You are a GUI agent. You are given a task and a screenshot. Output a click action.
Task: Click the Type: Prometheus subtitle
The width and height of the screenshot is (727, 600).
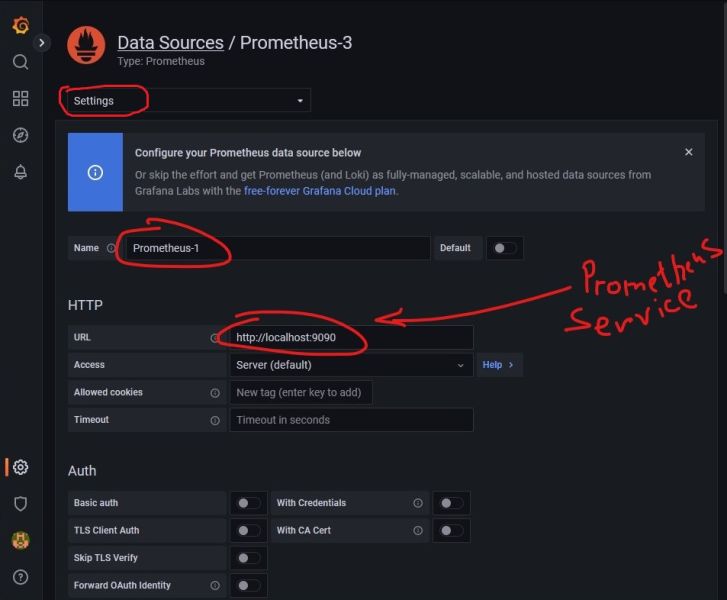(161, 61)
